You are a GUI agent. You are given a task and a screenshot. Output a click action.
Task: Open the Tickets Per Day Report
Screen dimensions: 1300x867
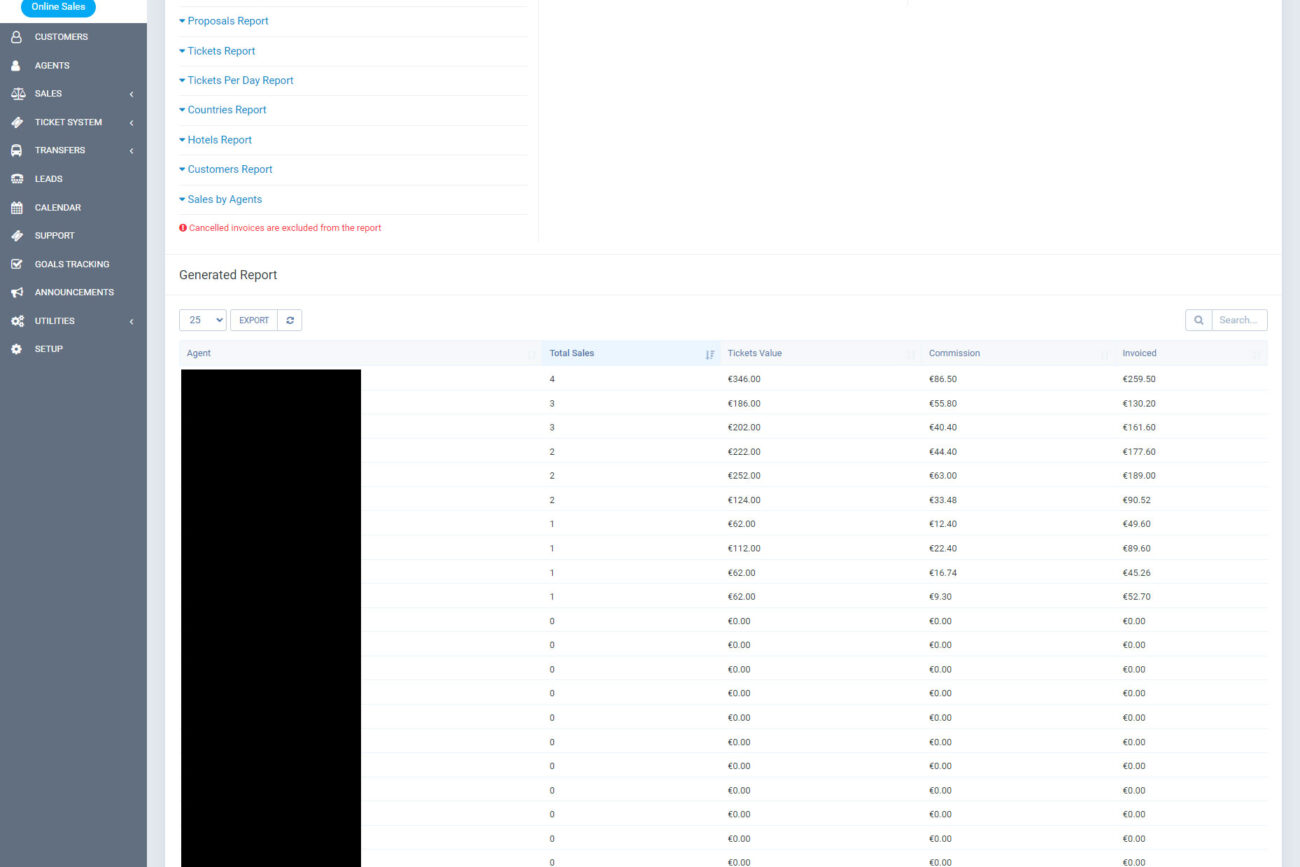point(240,80)
